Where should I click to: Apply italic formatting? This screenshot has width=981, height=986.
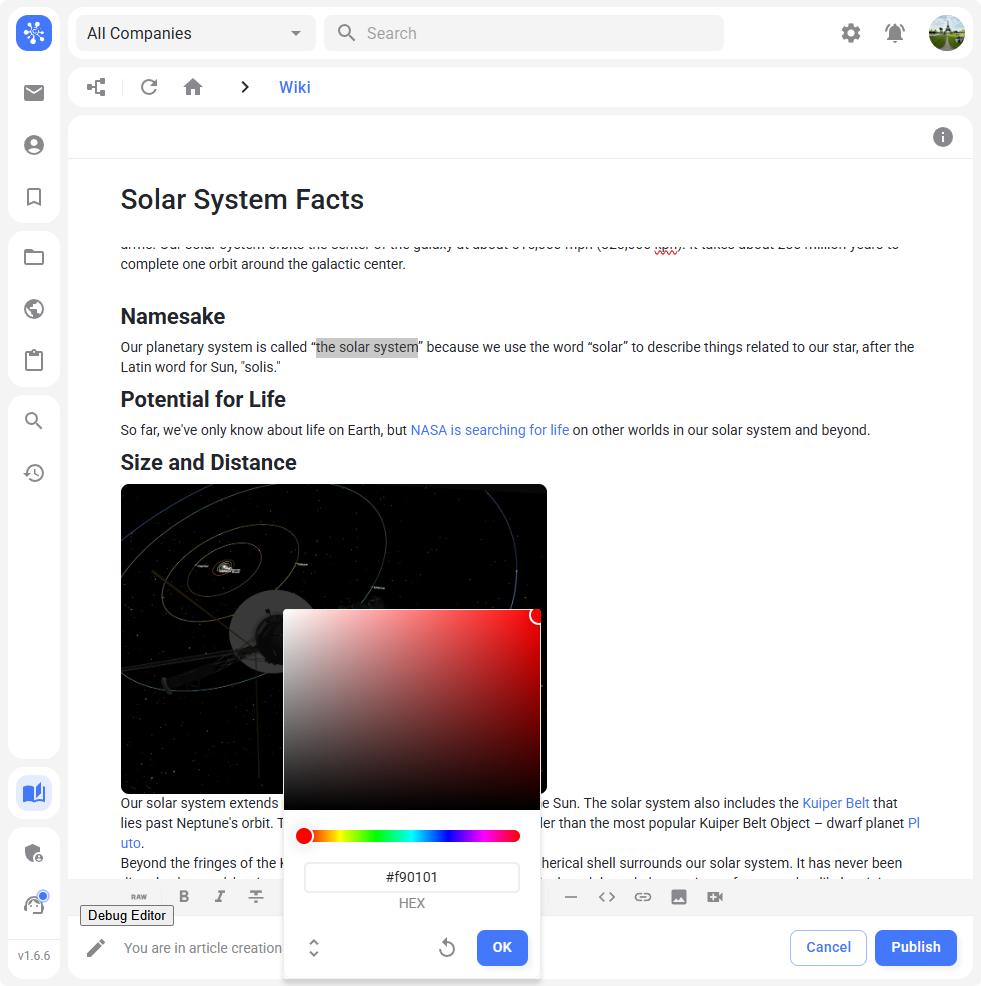pos(219,897)
